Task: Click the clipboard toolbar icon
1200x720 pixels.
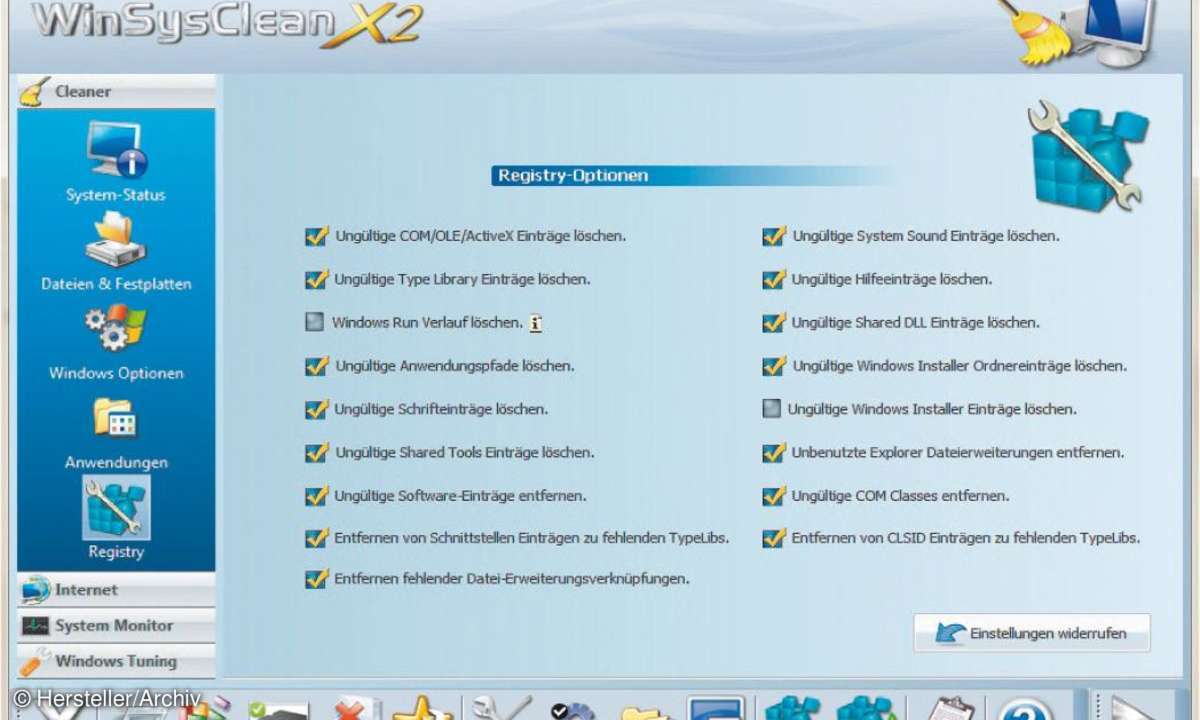Action: click(950, 707)
